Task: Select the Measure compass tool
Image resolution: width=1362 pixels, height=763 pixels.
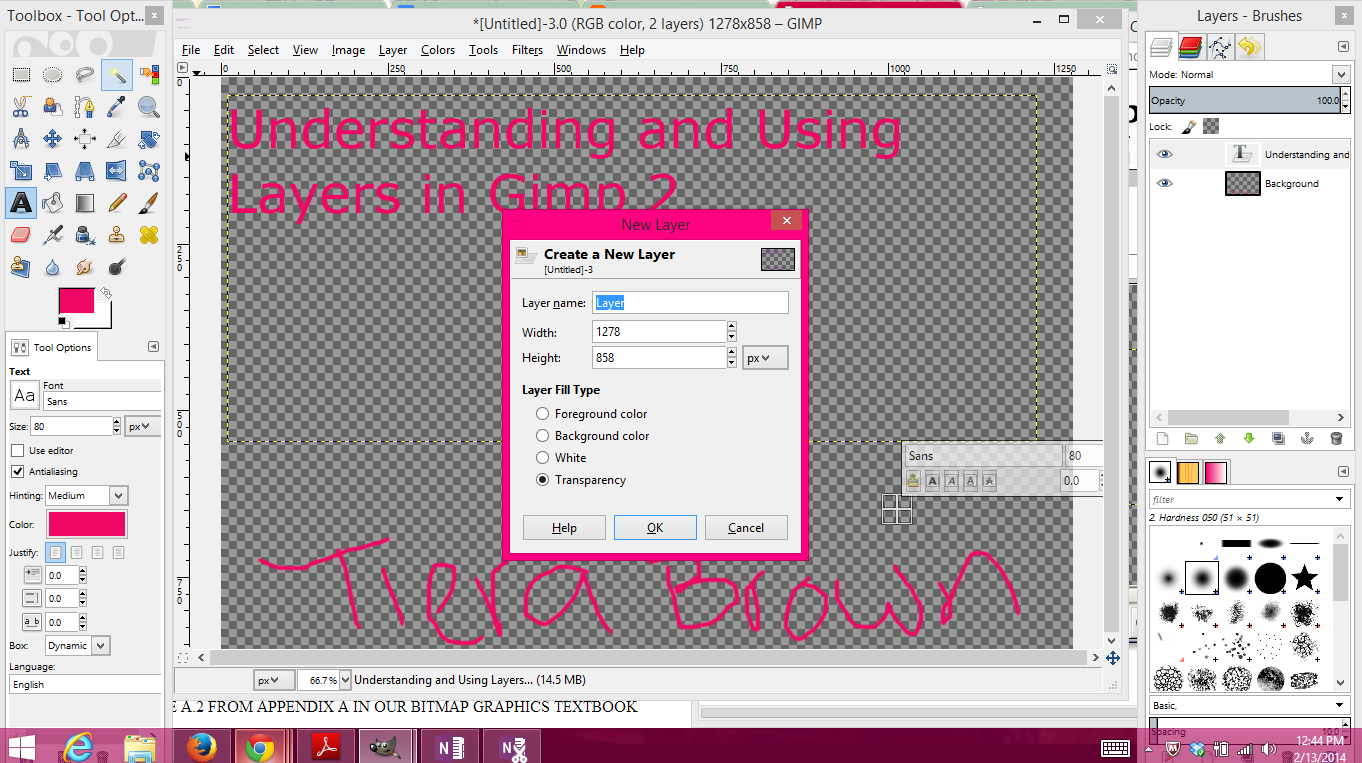Action: click(21, 138)
